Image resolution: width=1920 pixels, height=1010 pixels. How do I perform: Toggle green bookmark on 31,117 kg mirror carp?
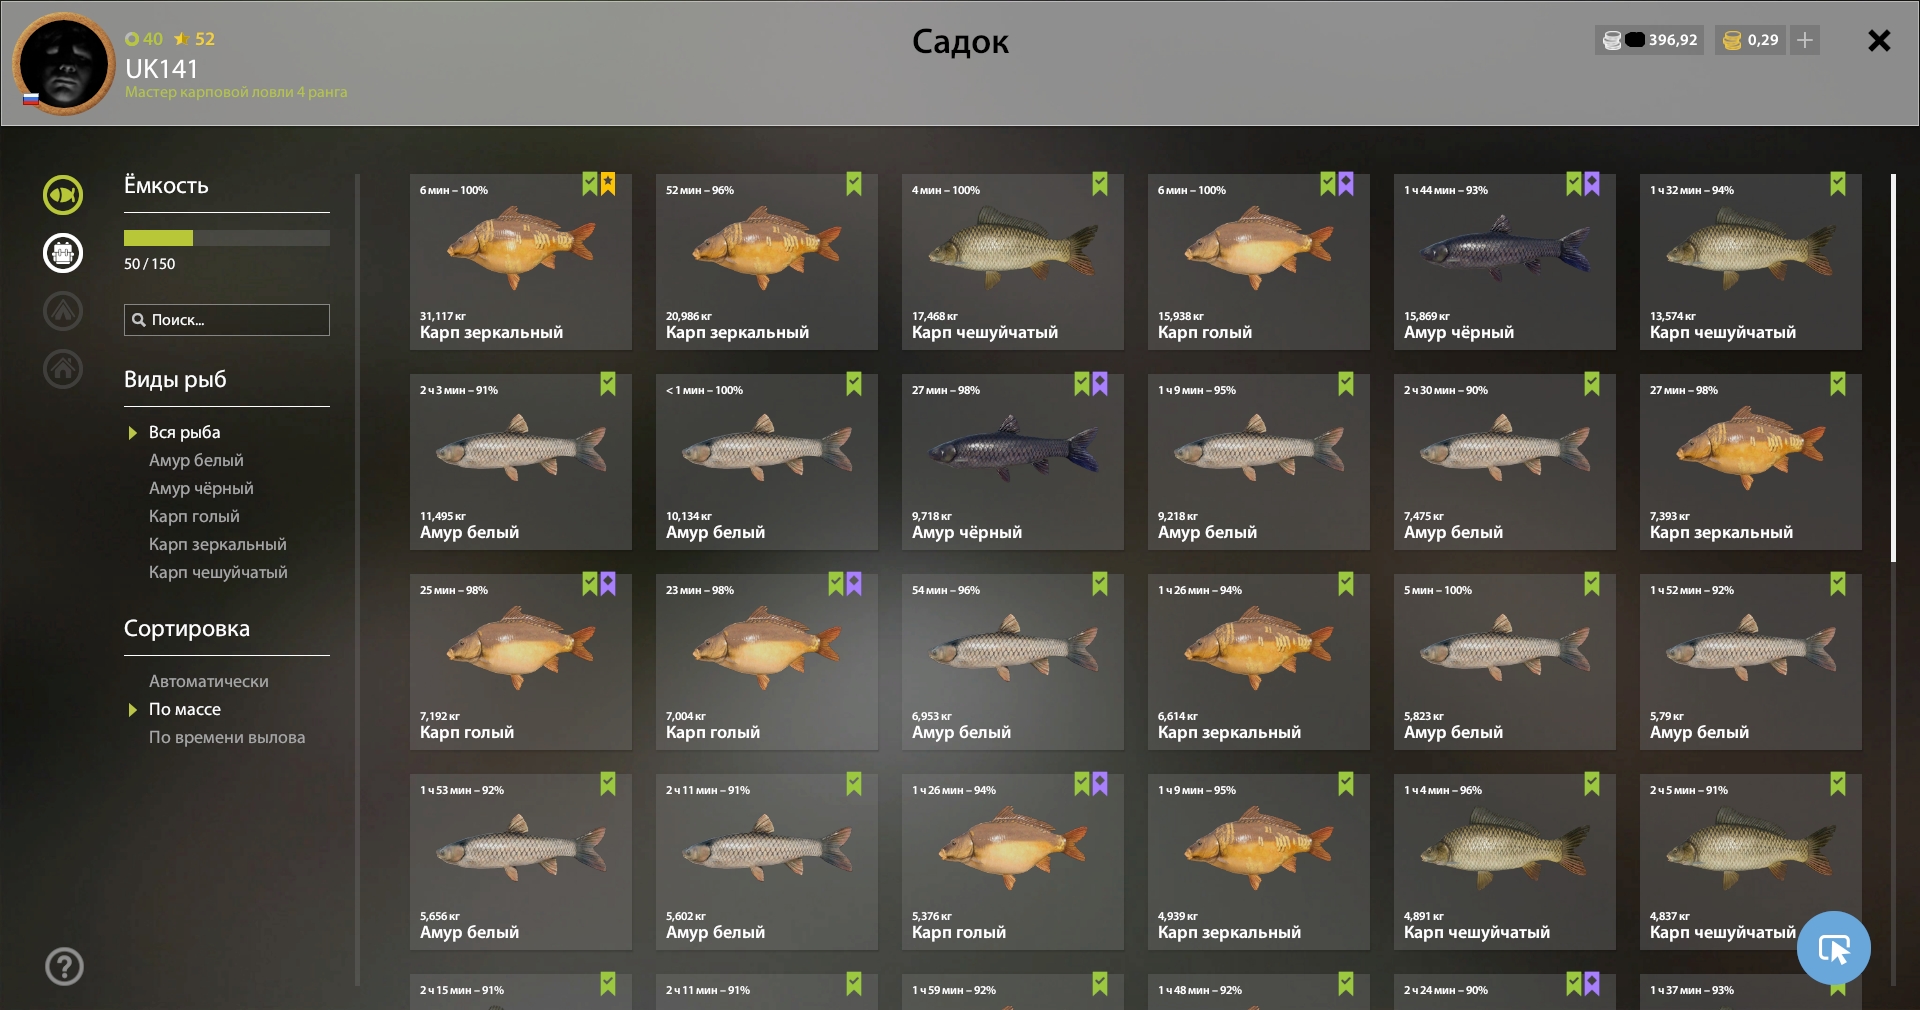[x=590, y=184]
